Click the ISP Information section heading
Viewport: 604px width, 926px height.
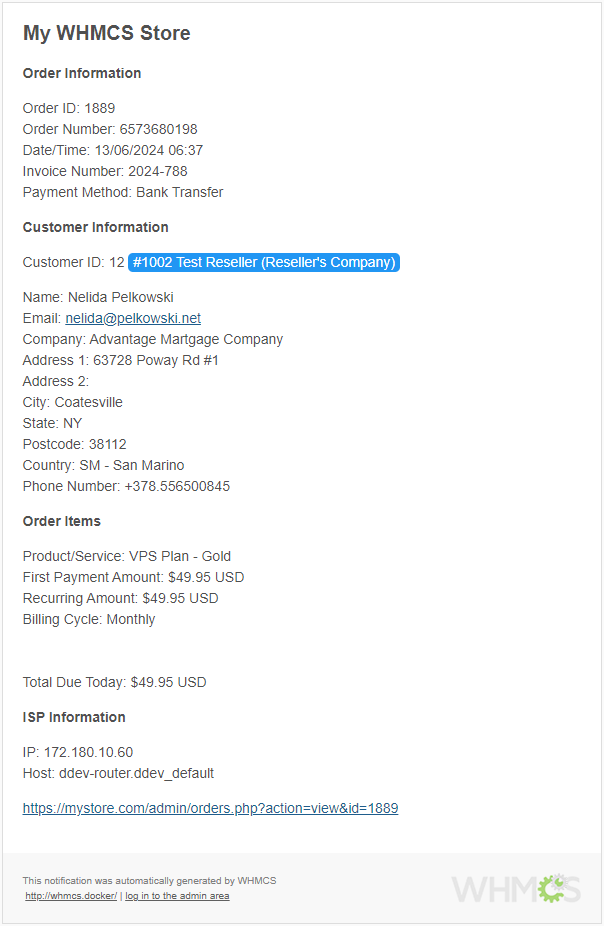coord(74,717)
